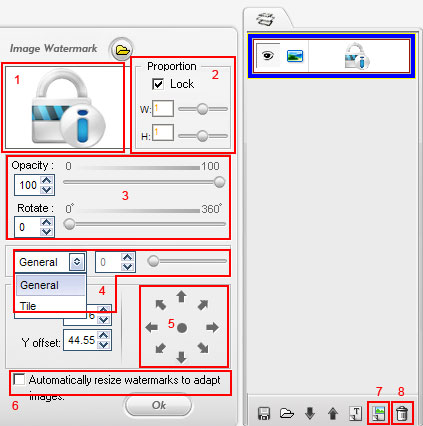
Task: Increase the Opacity value with the up stepper
Action: point(46,180)
